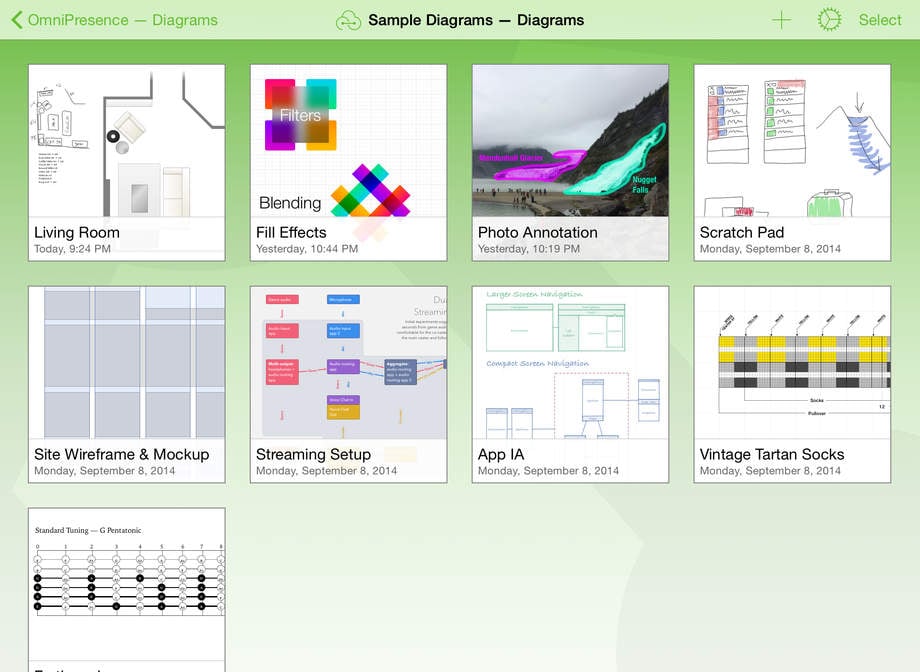Tap the Living Room title label
920x672 pixels.
tap(77, 232)
